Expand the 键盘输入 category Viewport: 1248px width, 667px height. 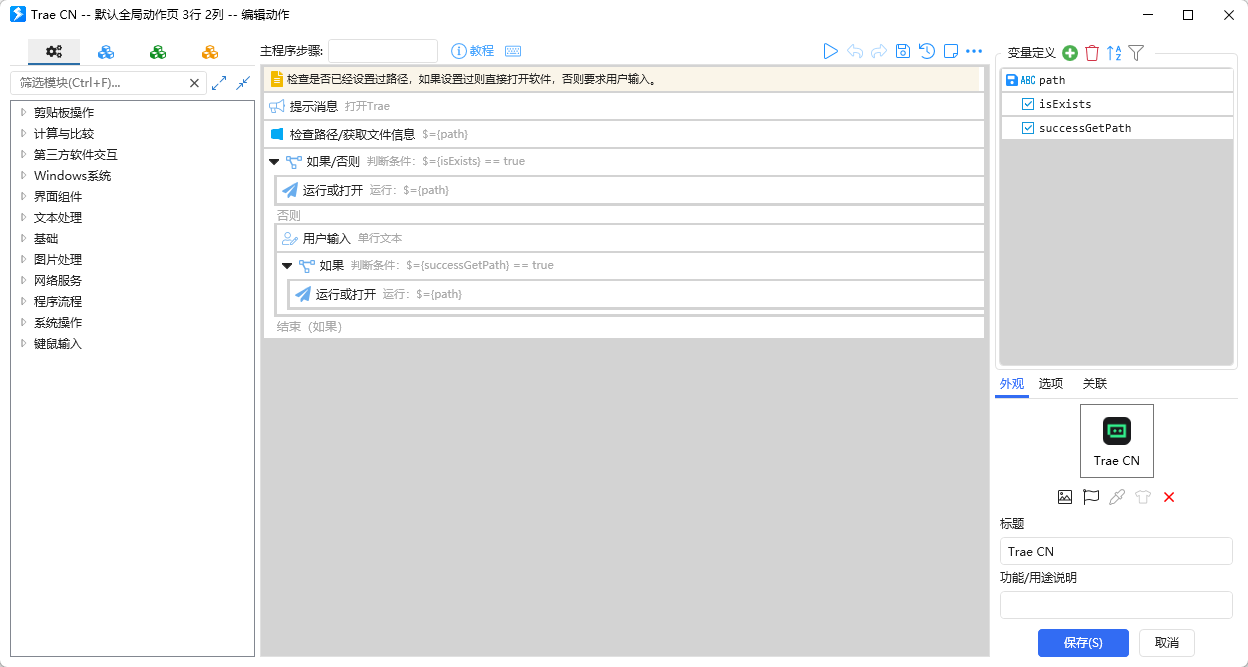pos(24,343)
